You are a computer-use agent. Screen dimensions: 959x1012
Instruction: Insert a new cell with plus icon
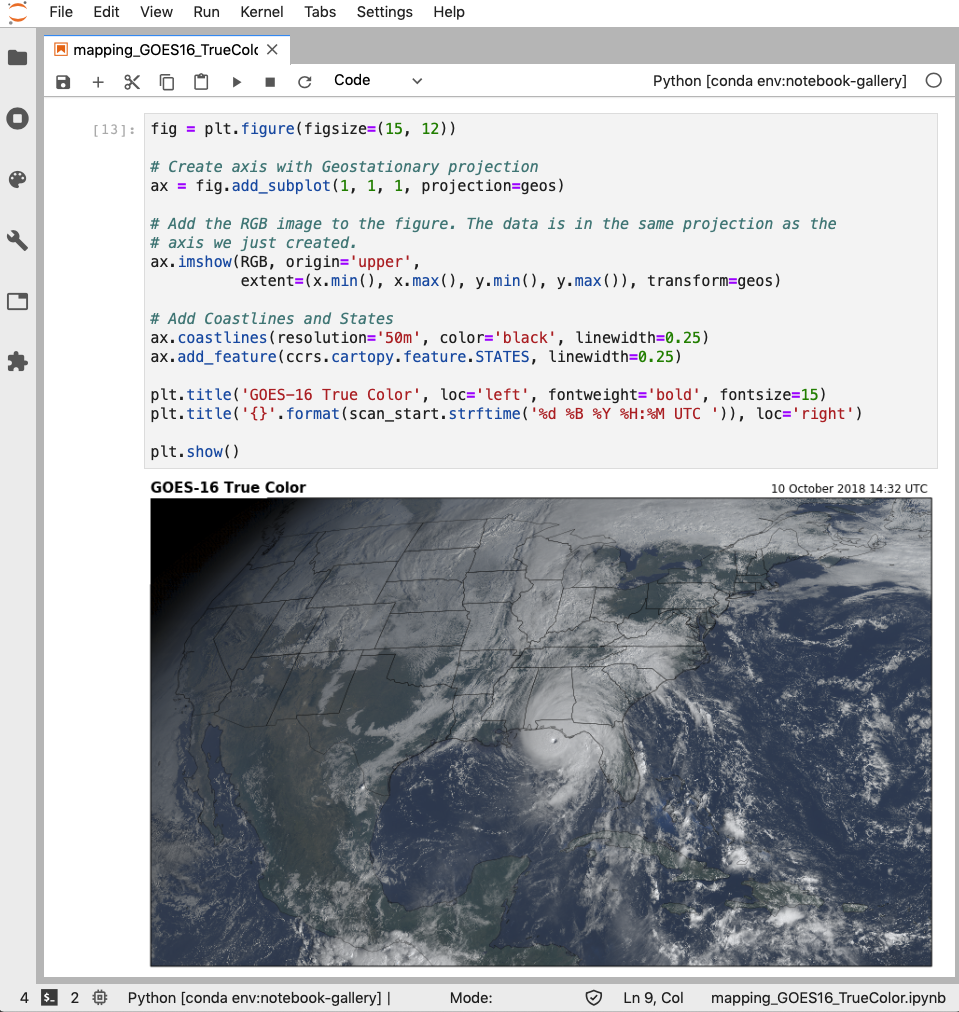point(98,82)
